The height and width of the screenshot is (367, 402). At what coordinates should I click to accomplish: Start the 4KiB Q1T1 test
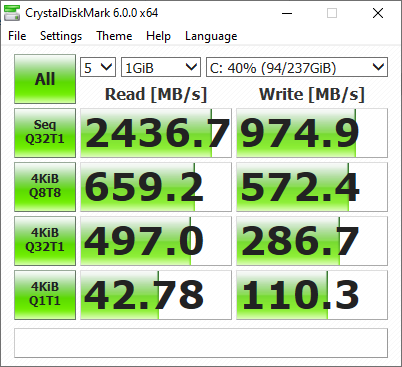click(45, 295)
